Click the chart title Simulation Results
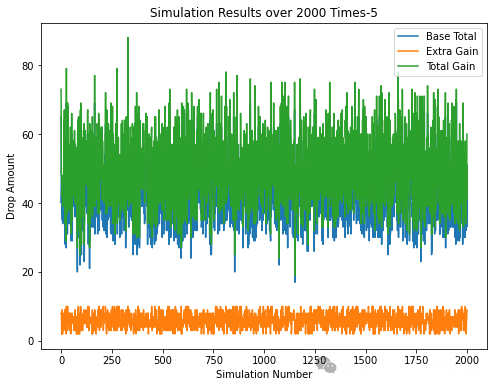This screenshot has width=494, height=387. click(x=263, y=13)
